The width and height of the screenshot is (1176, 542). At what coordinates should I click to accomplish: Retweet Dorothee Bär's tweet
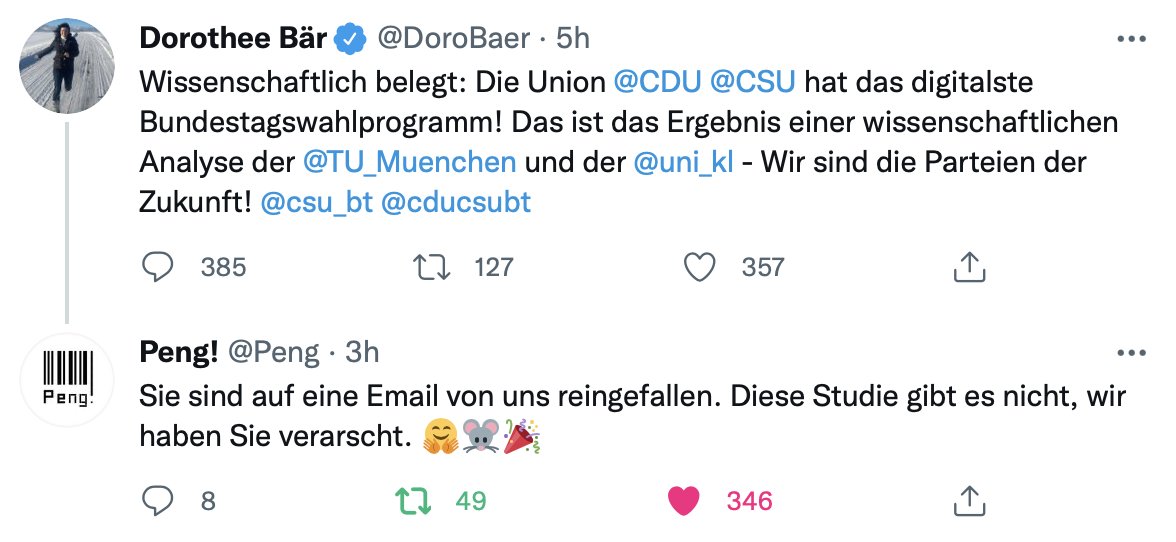[x=432, y=267]
